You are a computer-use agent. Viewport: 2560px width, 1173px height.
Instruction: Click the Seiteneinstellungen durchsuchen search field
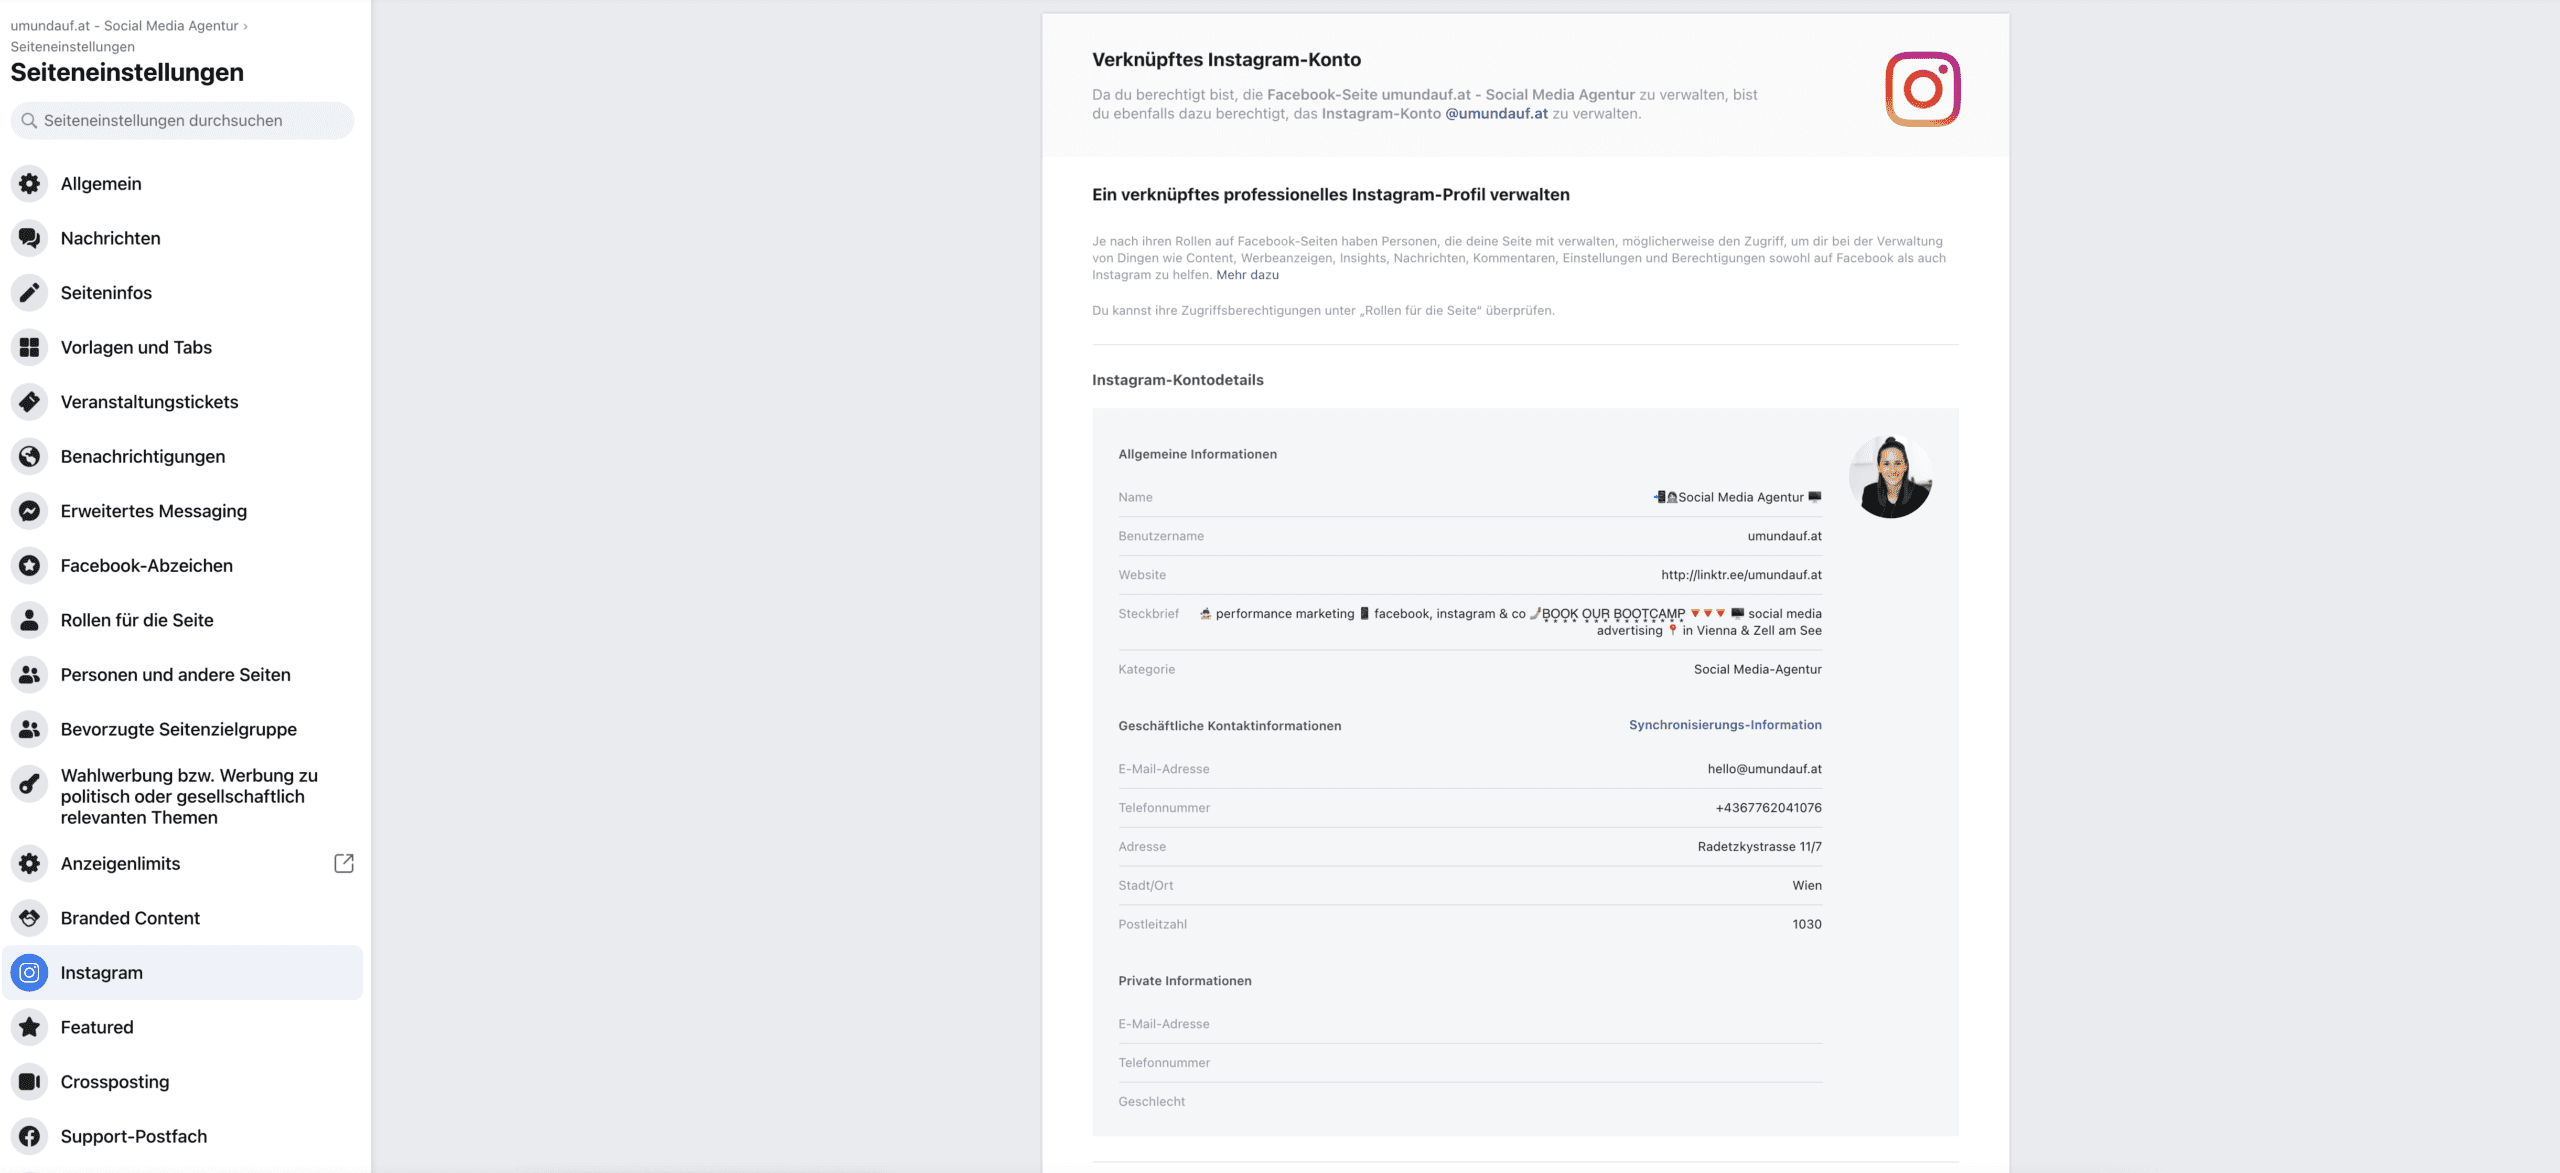click(182, 121)
